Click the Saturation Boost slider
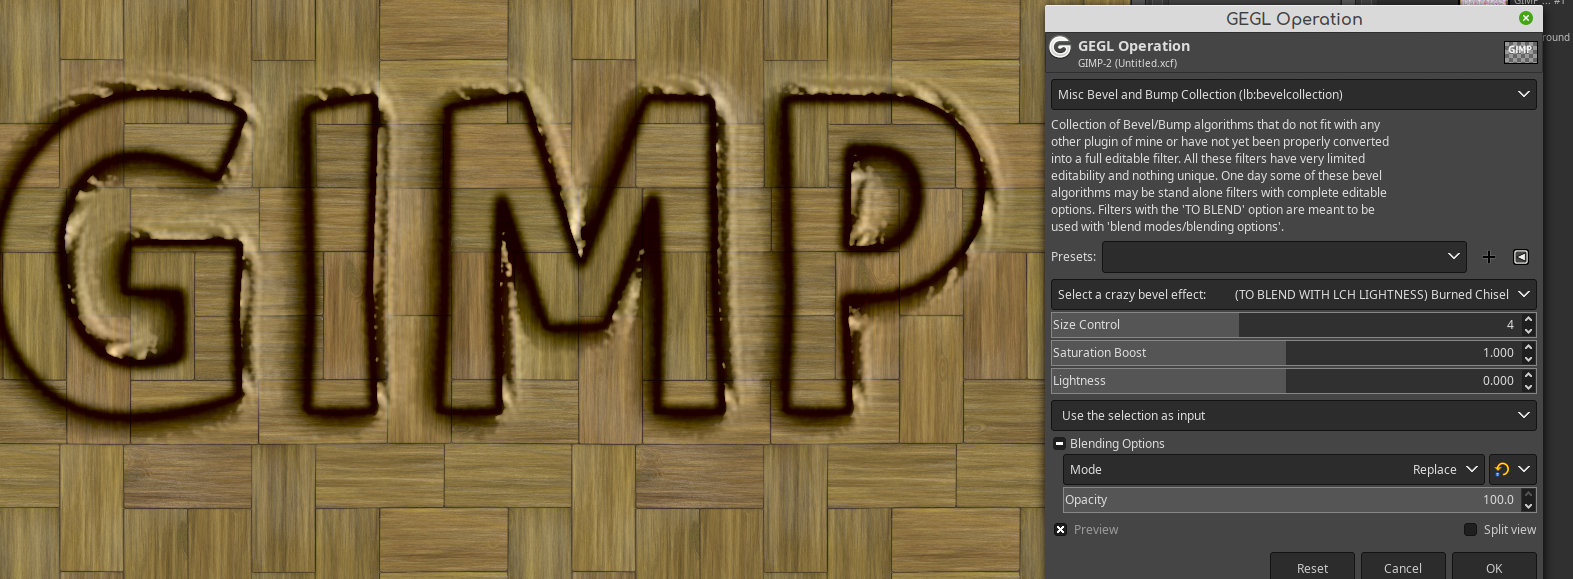The height and width of the screenshot is (579, 1573). tap(1285, 353)
